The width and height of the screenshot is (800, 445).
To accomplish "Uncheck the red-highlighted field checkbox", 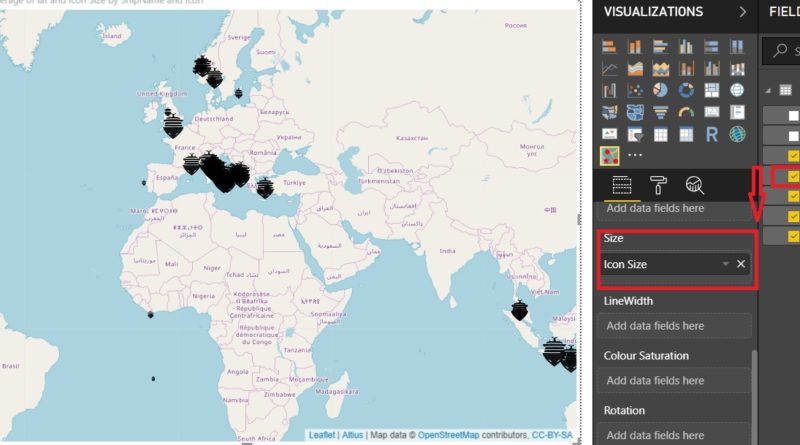I will point(794,177).
